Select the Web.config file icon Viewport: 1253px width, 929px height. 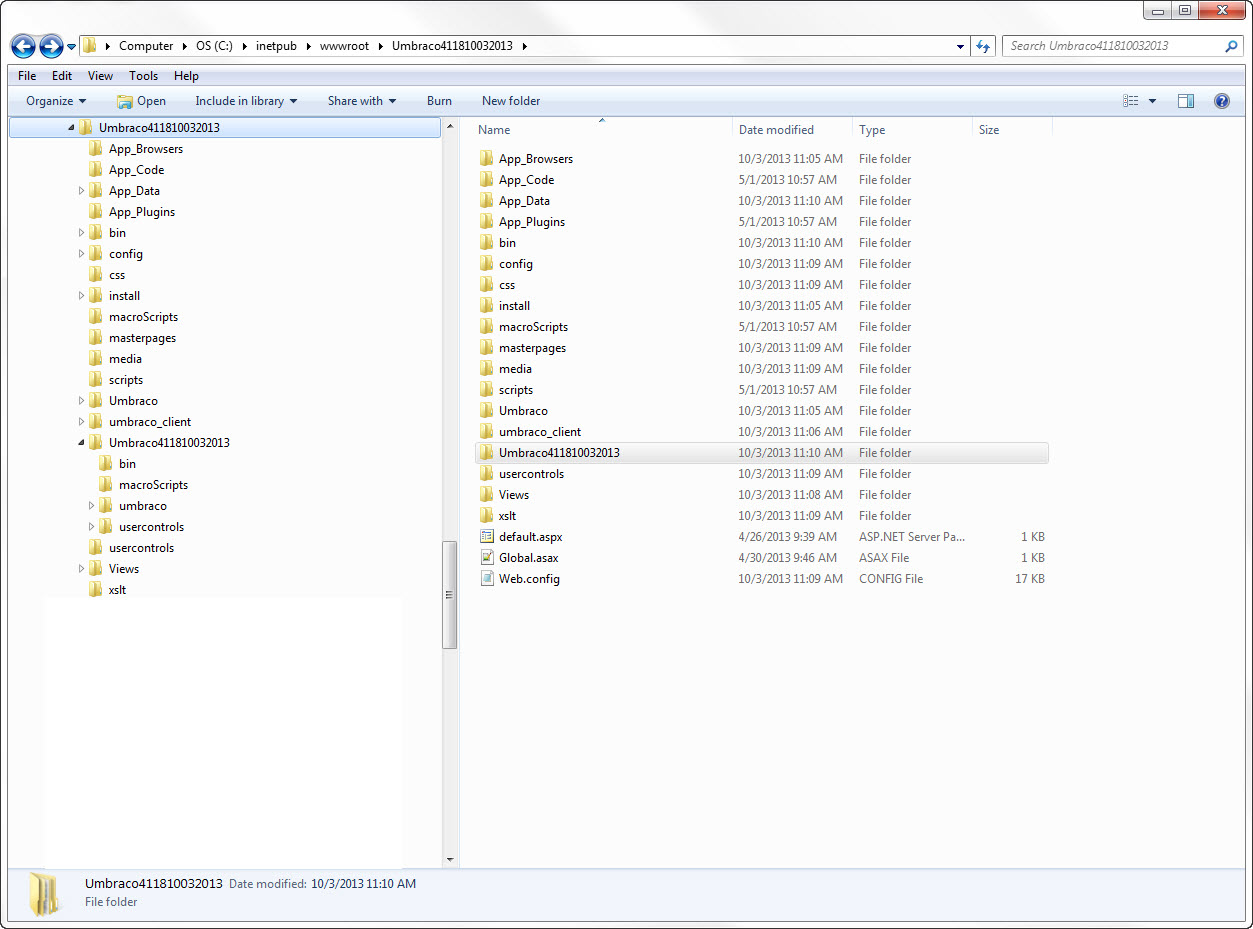pyautogui.click(x=487, y=579)
